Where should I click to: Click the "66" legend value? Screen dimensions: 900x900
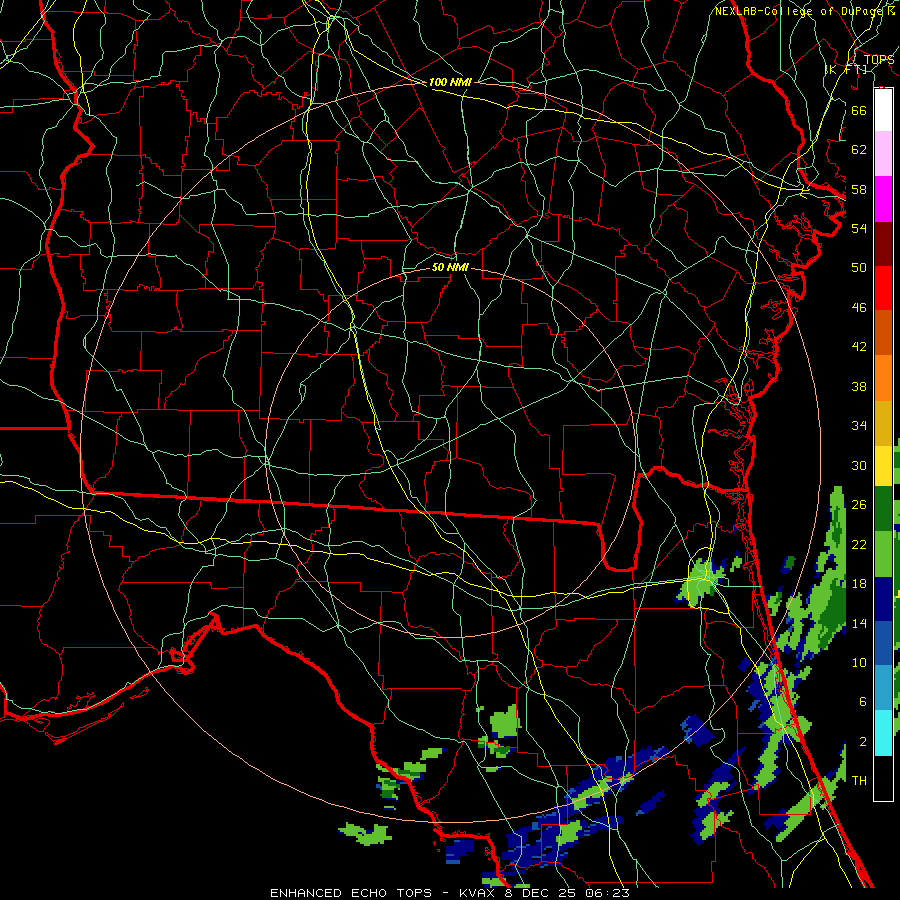click(x=859, y=110)
